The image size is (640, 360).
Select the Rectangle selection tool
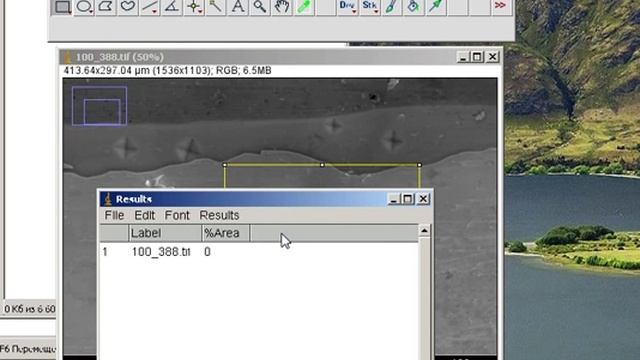(62, 6)
